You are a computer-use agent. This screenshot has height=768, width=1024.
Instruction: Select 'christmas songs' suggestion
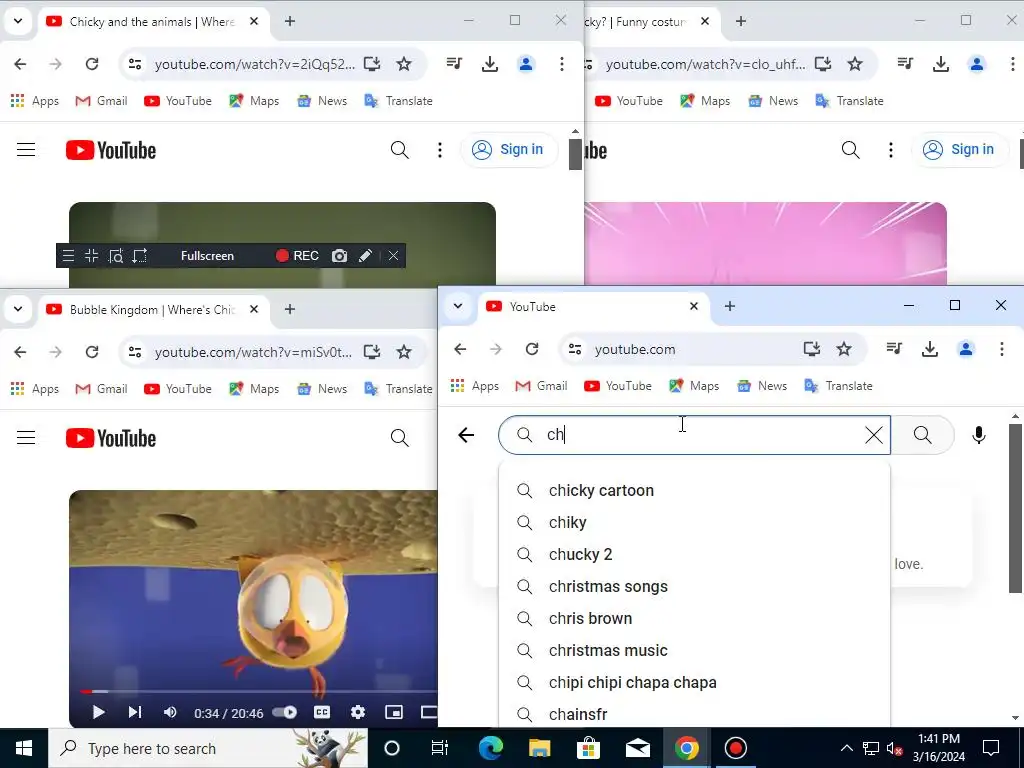click(694, 586)
